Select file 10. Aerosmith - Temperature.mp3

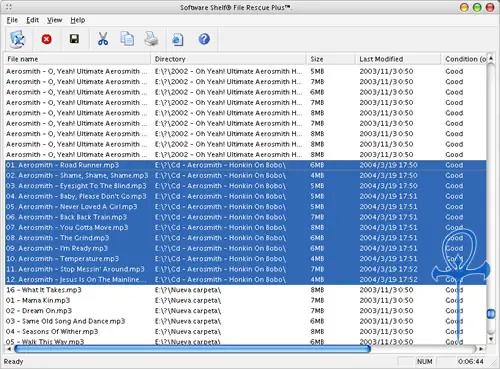(x=62, y=259)
